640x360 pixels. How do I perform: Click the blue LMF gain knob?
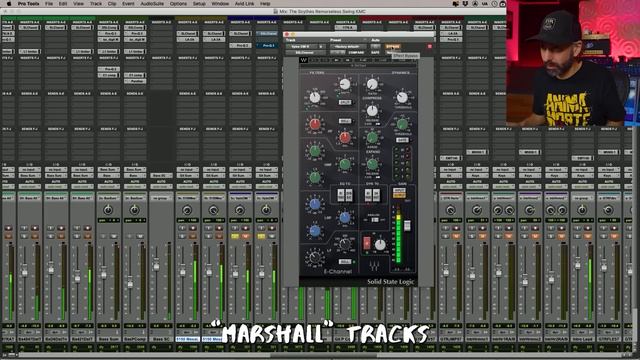point(315,204)
